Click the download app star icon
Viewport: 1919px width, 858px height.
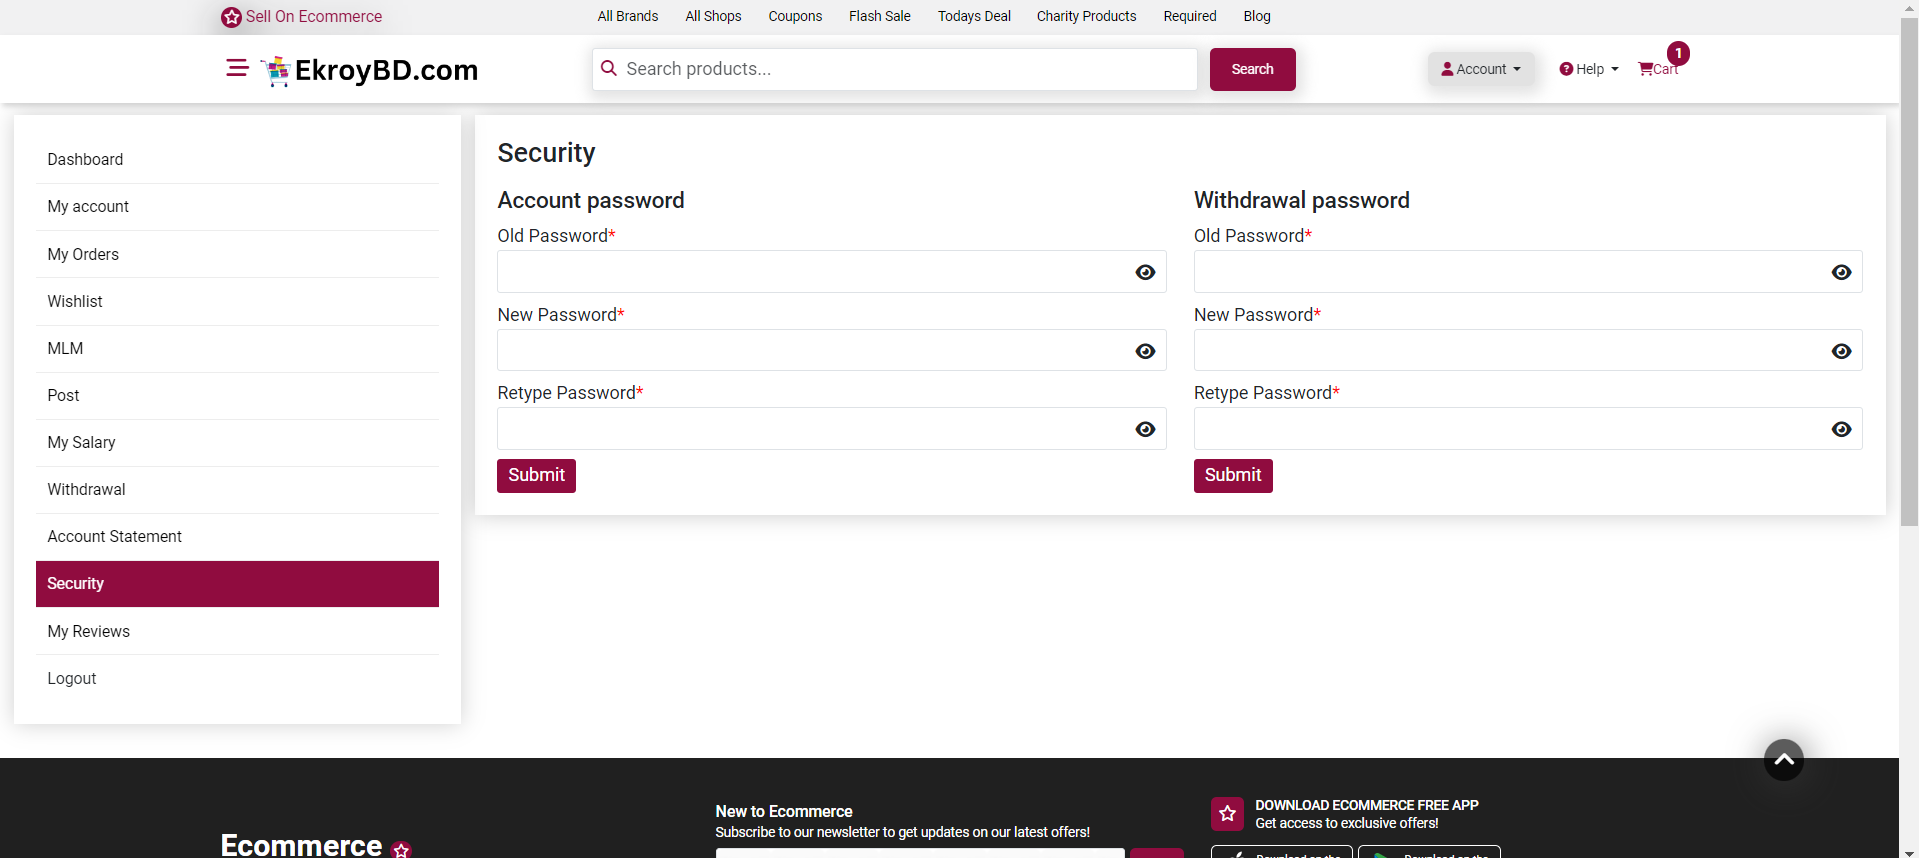tap(1227, 814)
